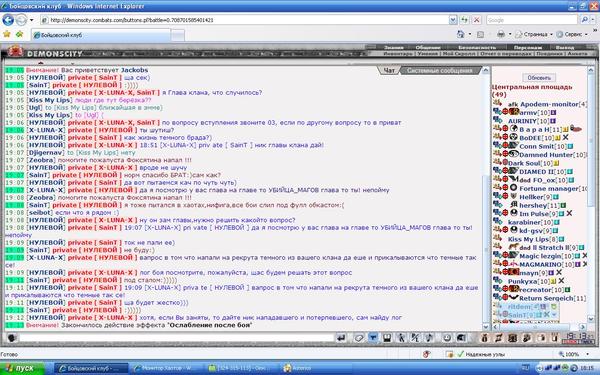Click the music note sound icon in chat toolbar
The image size is (600, 375).
(429, 338)
